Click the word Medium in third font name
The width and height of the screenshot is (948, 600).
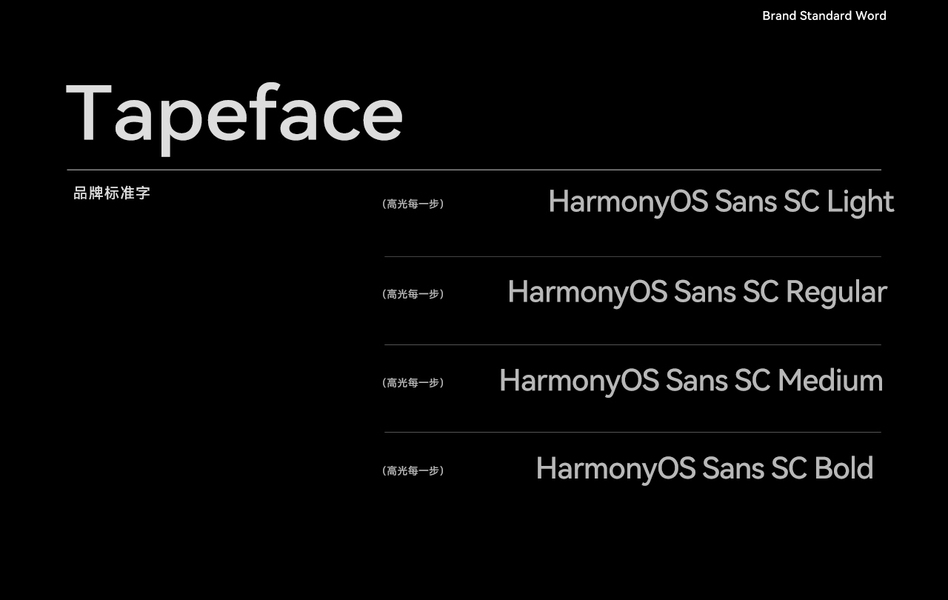coord(830,381)
